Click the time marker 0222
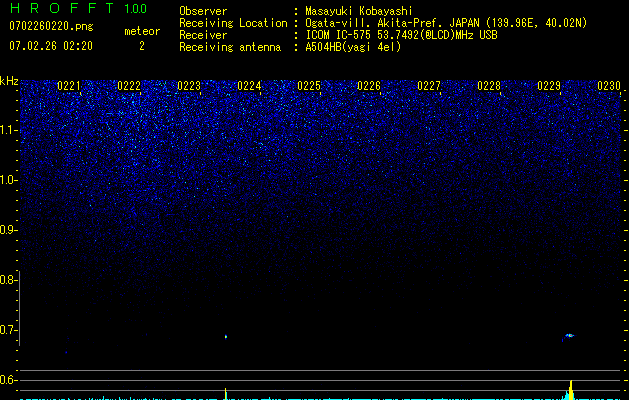 [129, 86]
